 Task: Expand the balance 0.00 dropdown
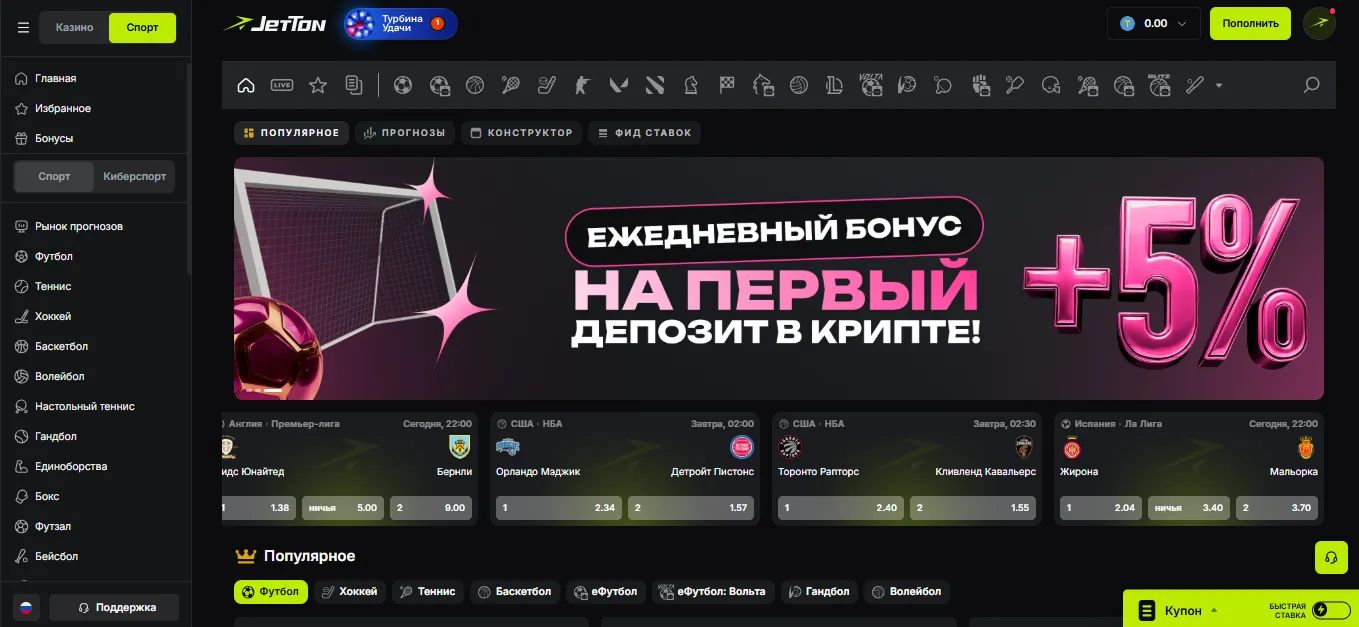click(x=1154, y=23)
